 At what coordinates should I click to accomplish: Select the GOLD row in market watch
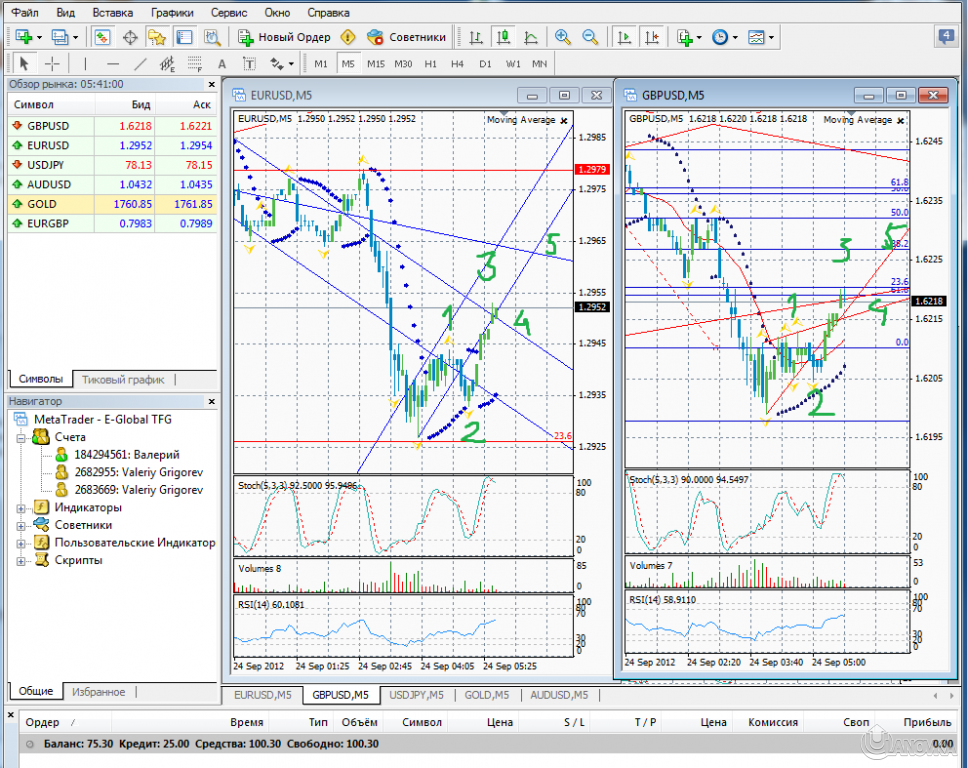tap(110, 204)
